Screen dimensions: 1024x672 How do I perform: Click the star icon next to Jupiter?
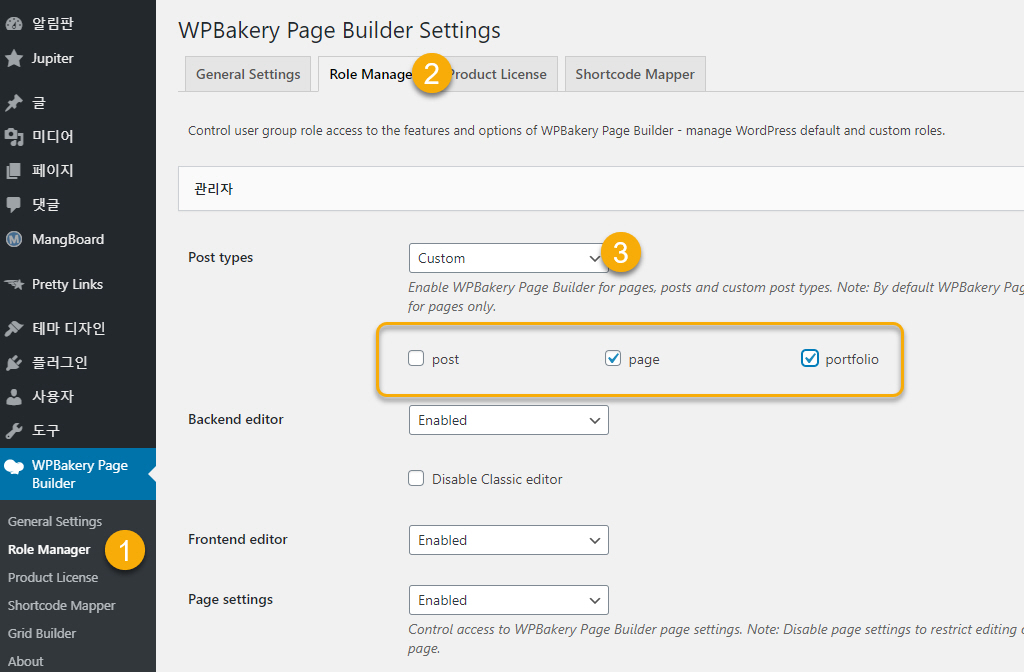coord(14,58)
